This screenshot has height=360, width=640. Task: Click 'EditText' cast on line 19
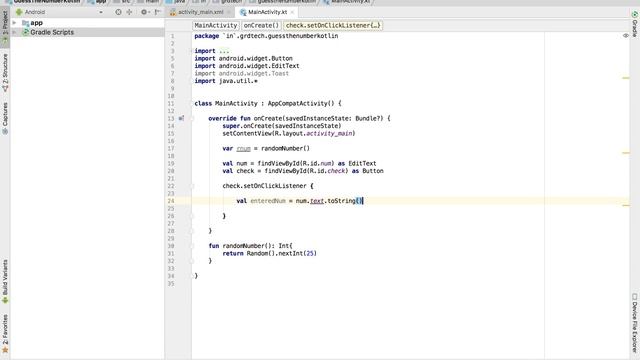coord(362,163)
